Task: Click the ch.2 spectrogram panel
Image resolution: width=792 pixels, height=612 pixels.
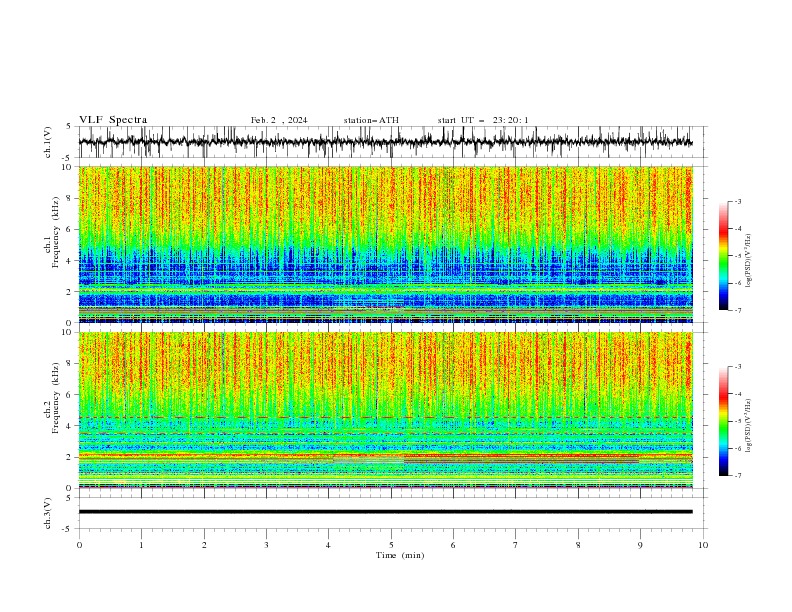Action: point(385,410)
